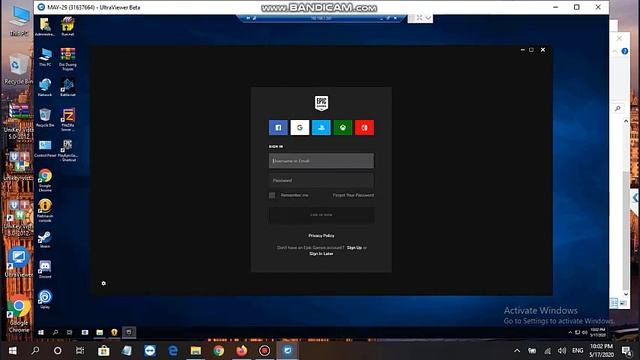Open FileZilla Server shortcut on remote desktop
Viewport: 640px width, 360px height.
click(68, 120)
